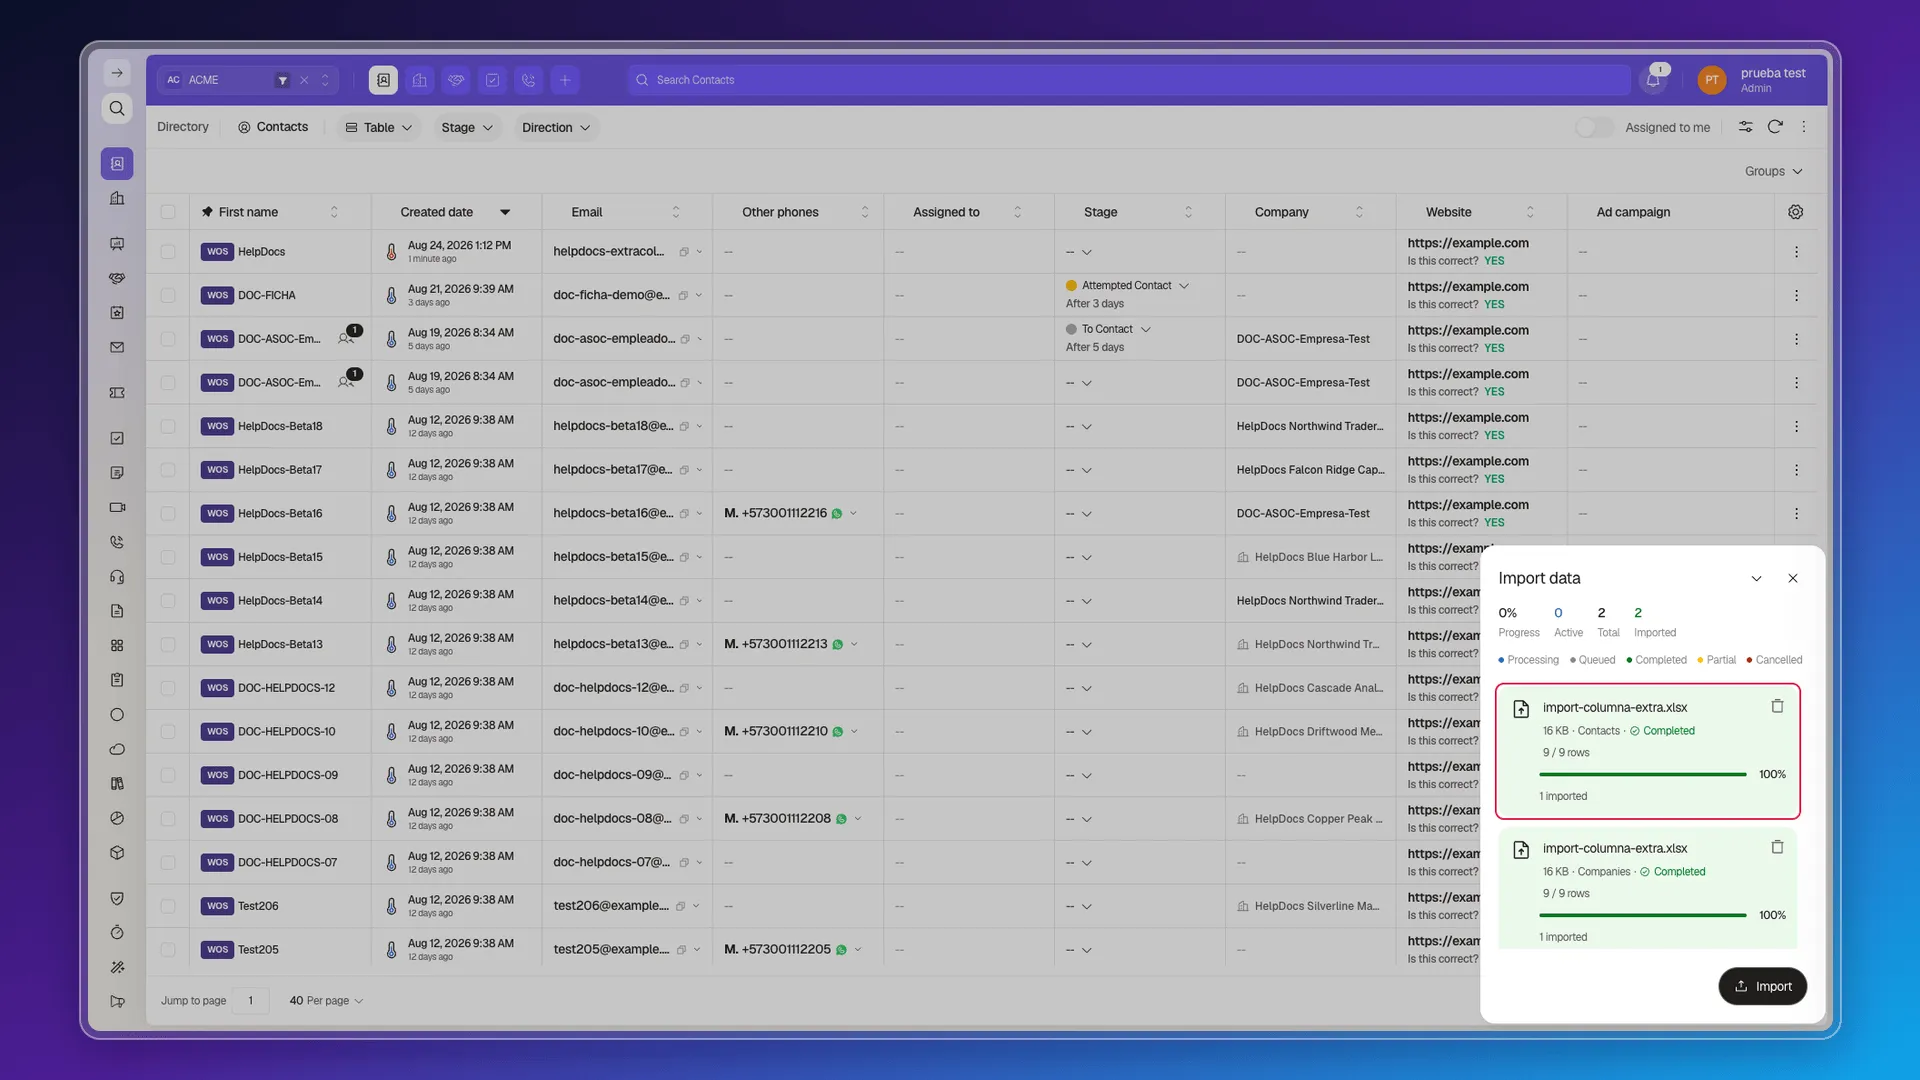Open table column settings gear
Screen dimensions: 1920x1080
(1796, 212)
